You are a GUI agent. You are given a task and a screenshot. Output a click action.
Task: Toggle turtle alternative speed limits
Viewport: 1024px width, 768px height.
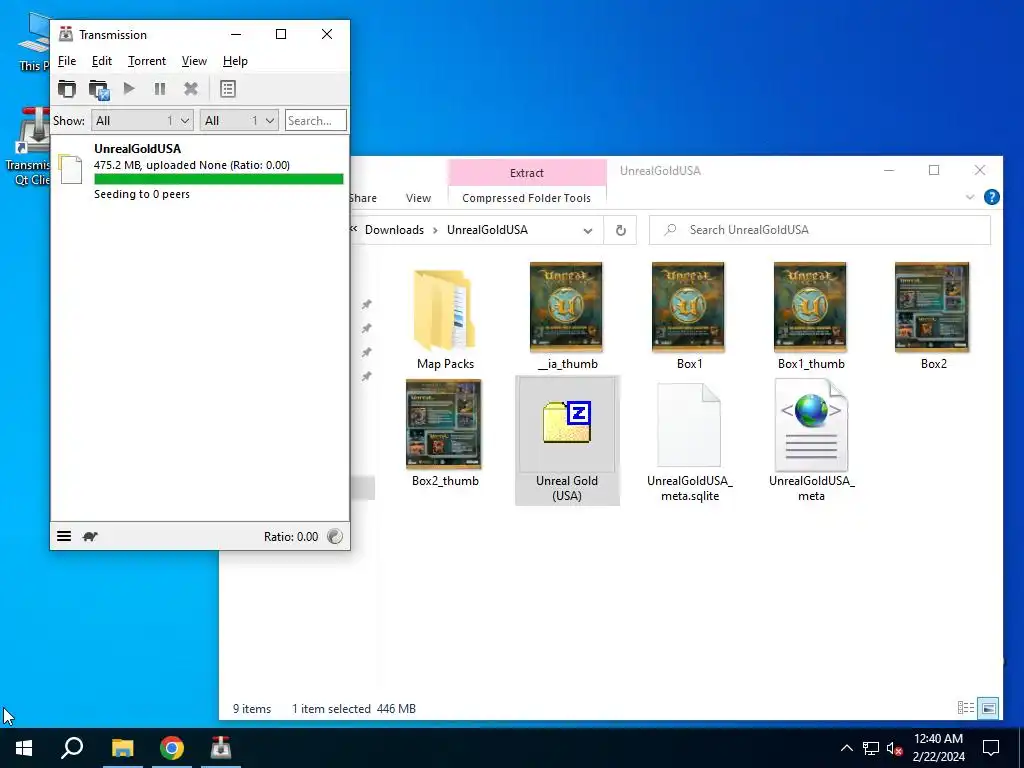pos(90,536)
